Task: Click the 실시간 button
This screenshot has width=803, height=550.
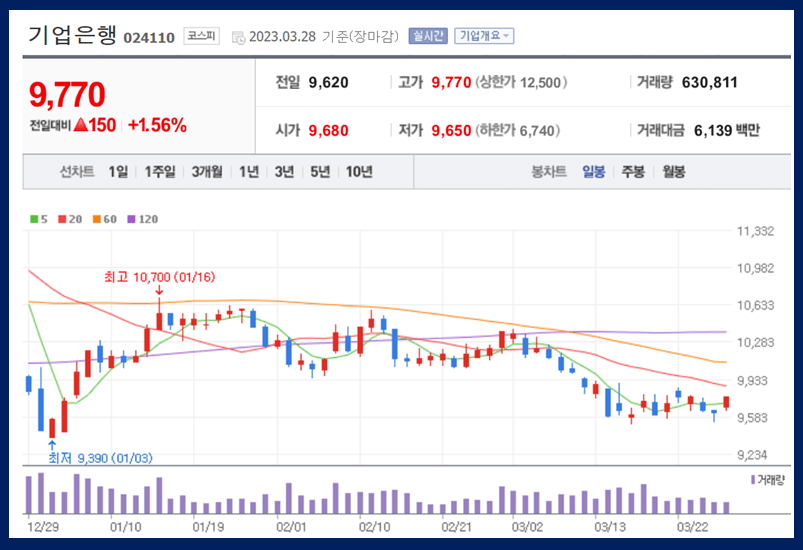Action: pyautogui.click(x=428, y=36)
